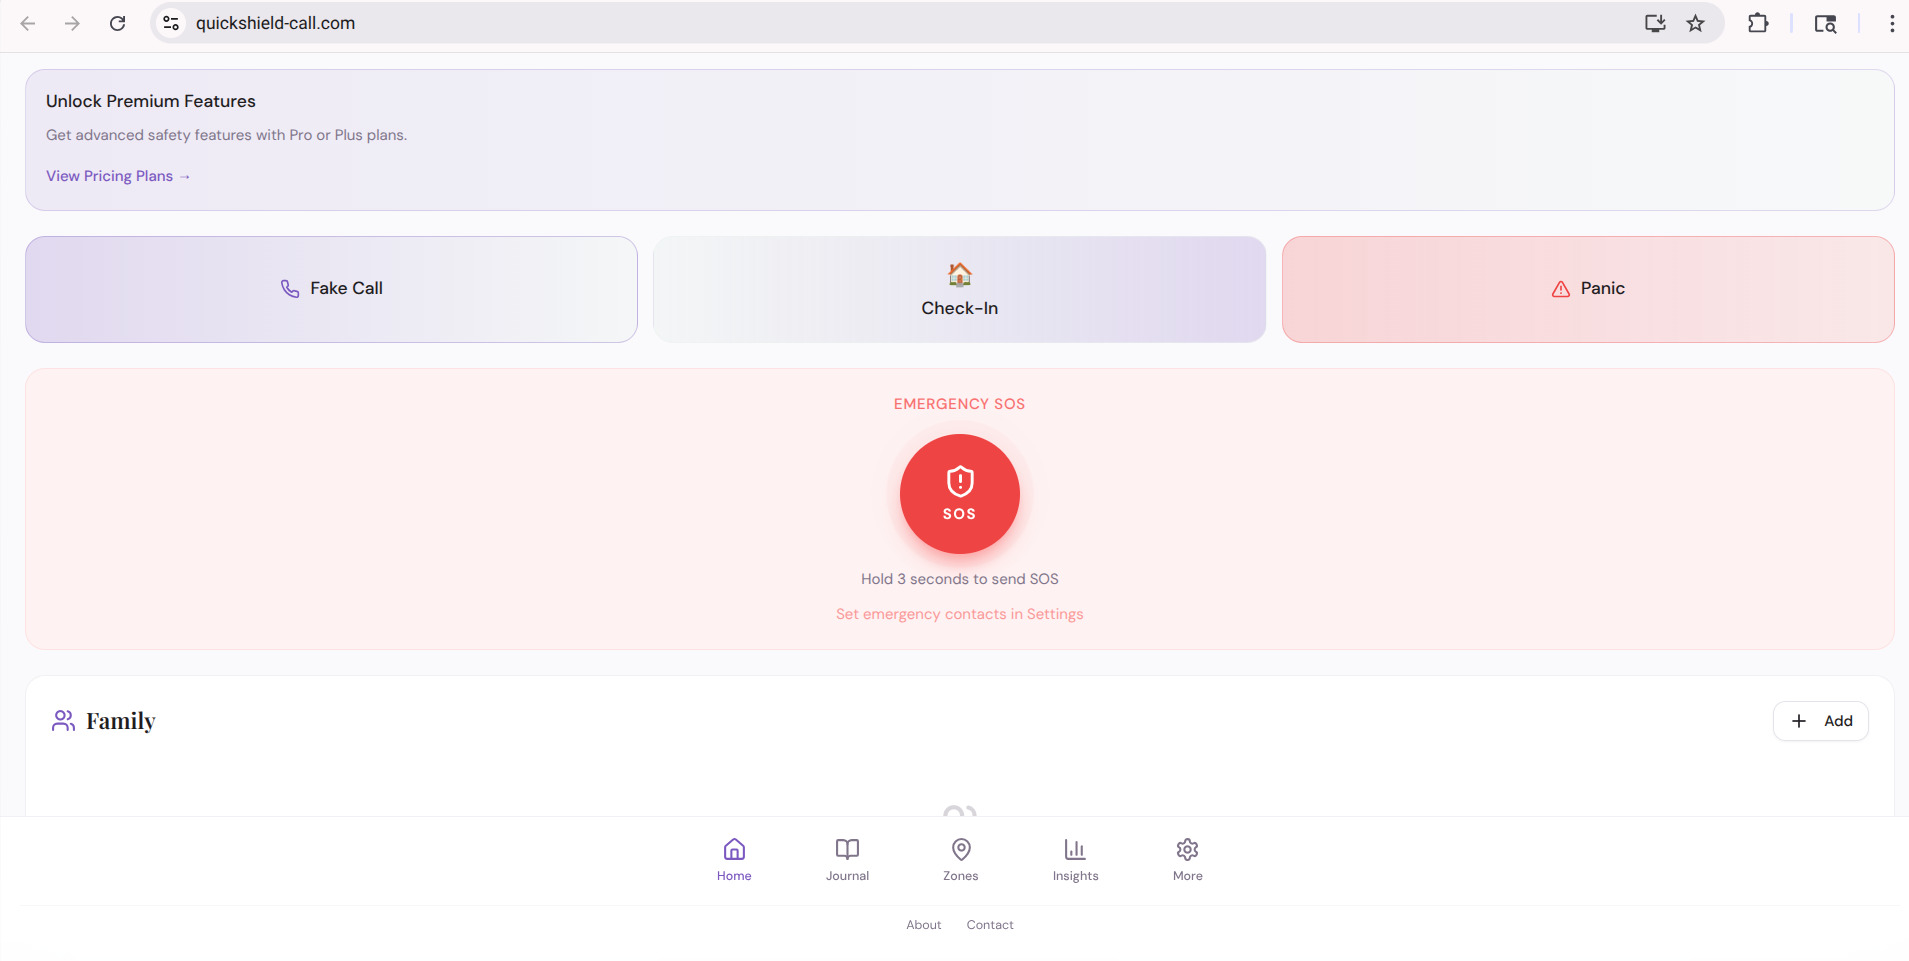Open the Insights tab
1909x961 pixels.
point(1075,860)
